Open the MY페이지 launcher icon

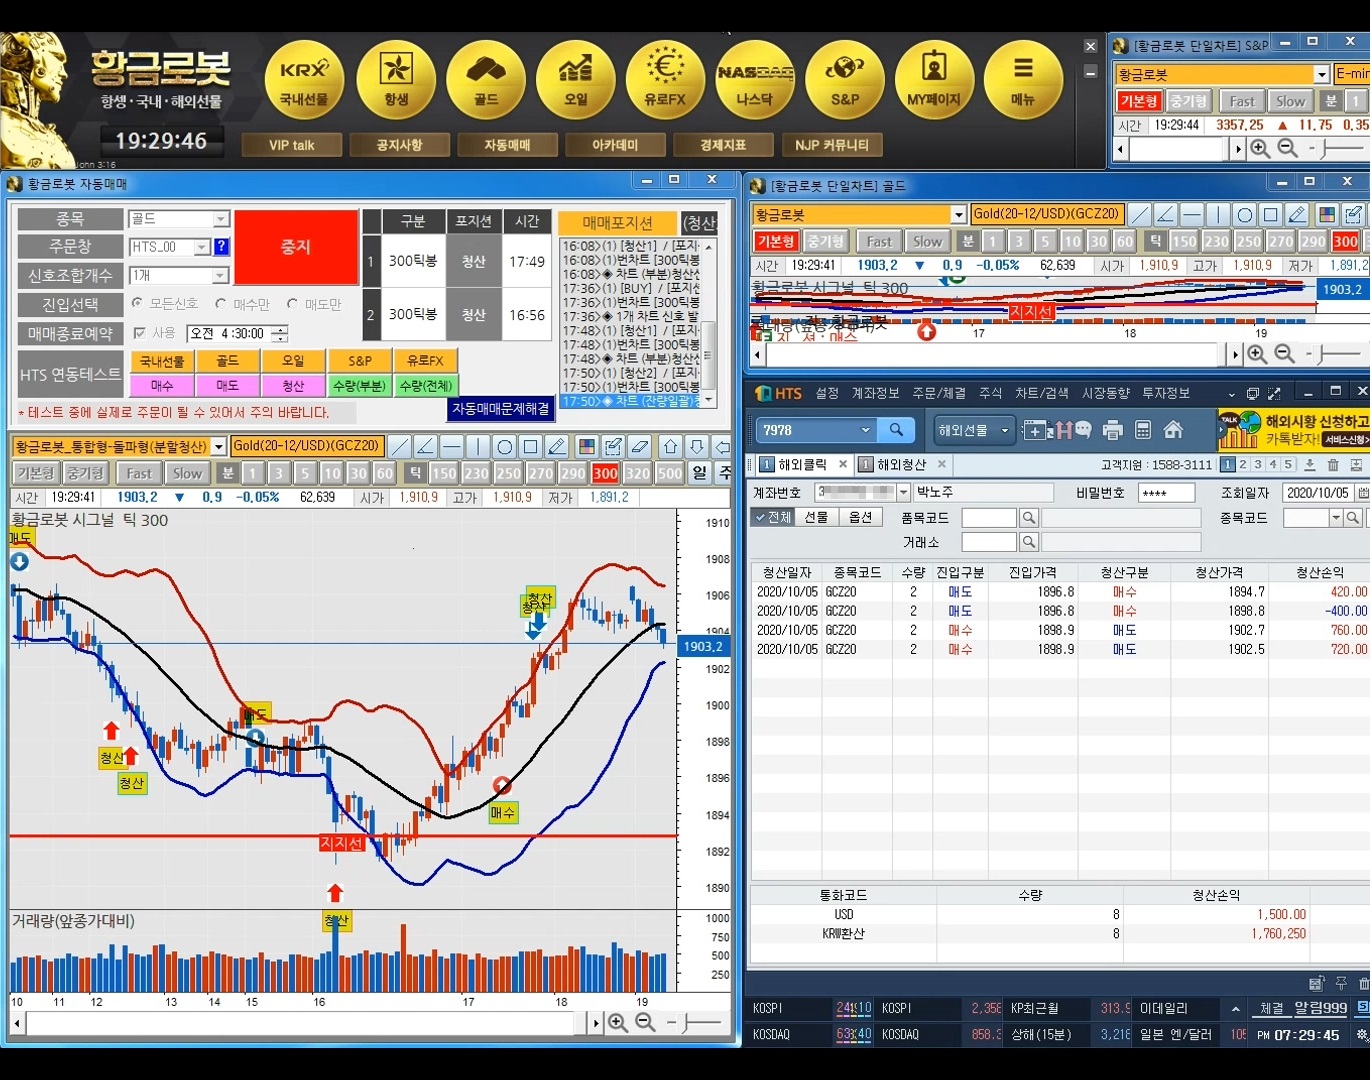pos(934,79)
